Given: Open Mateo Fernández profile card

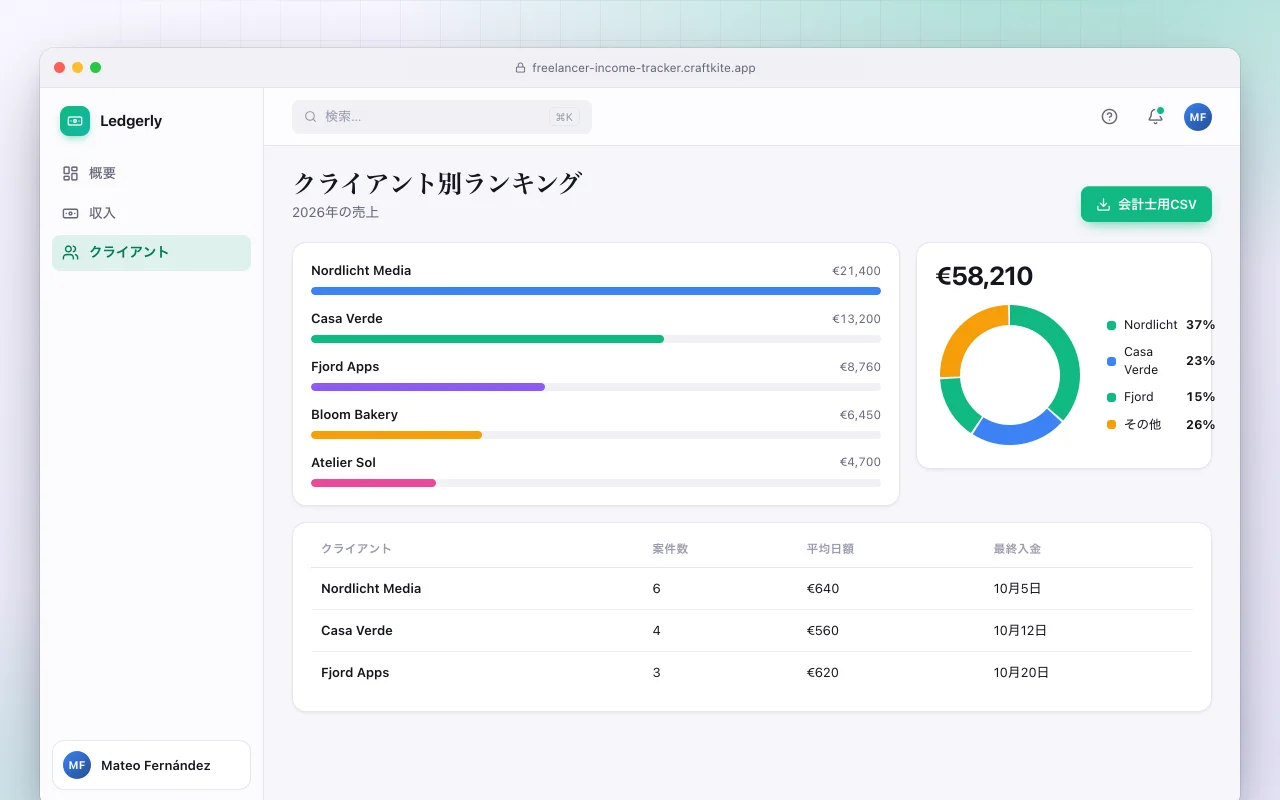Looking at the screenshot, I should [151, 765].
